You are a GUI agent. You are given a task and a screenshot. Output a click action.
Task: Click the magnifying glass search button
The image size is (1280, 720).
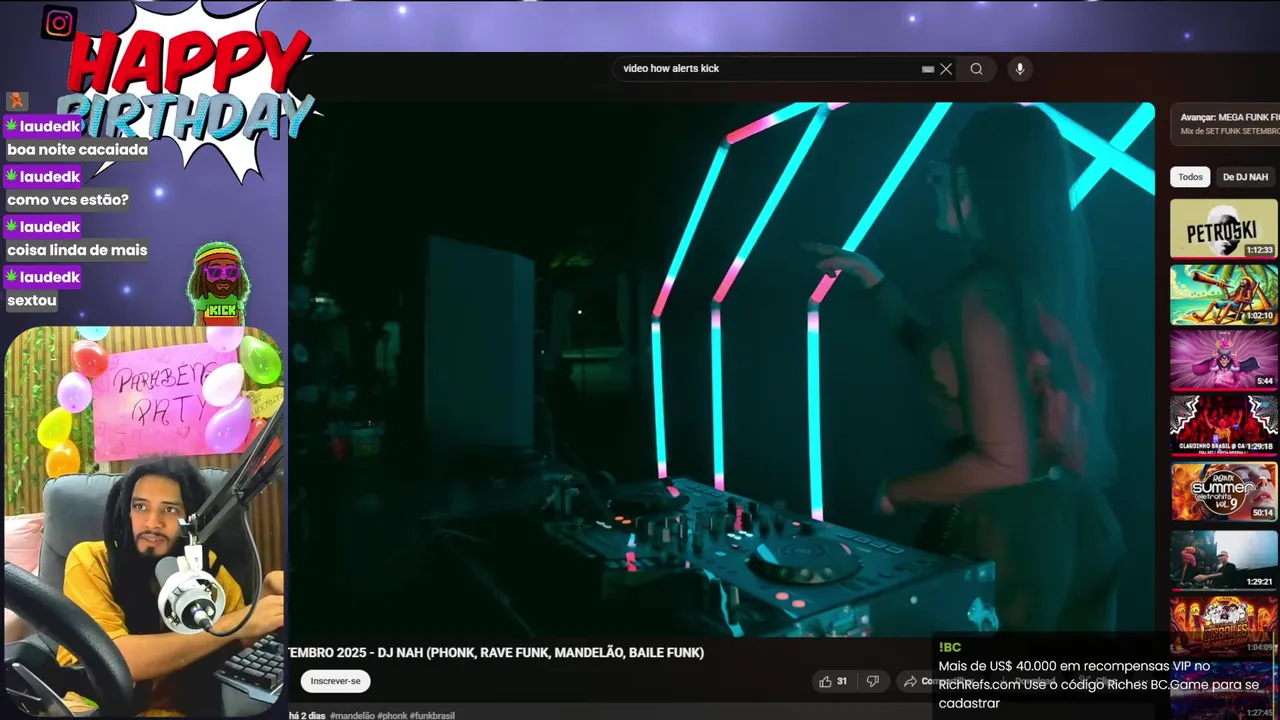[x=976, y=69]
